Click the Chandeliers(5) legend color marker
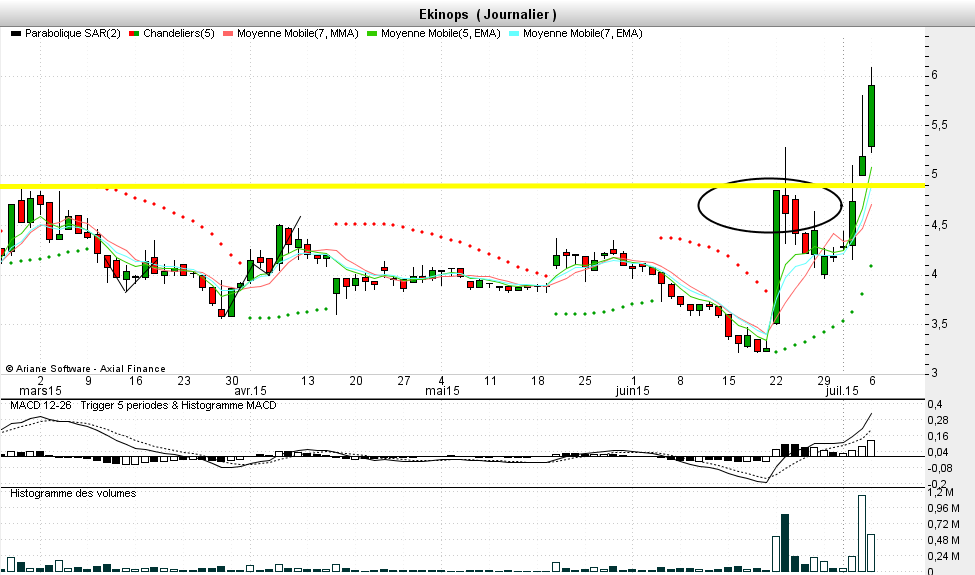 click(x=134, y=34)
